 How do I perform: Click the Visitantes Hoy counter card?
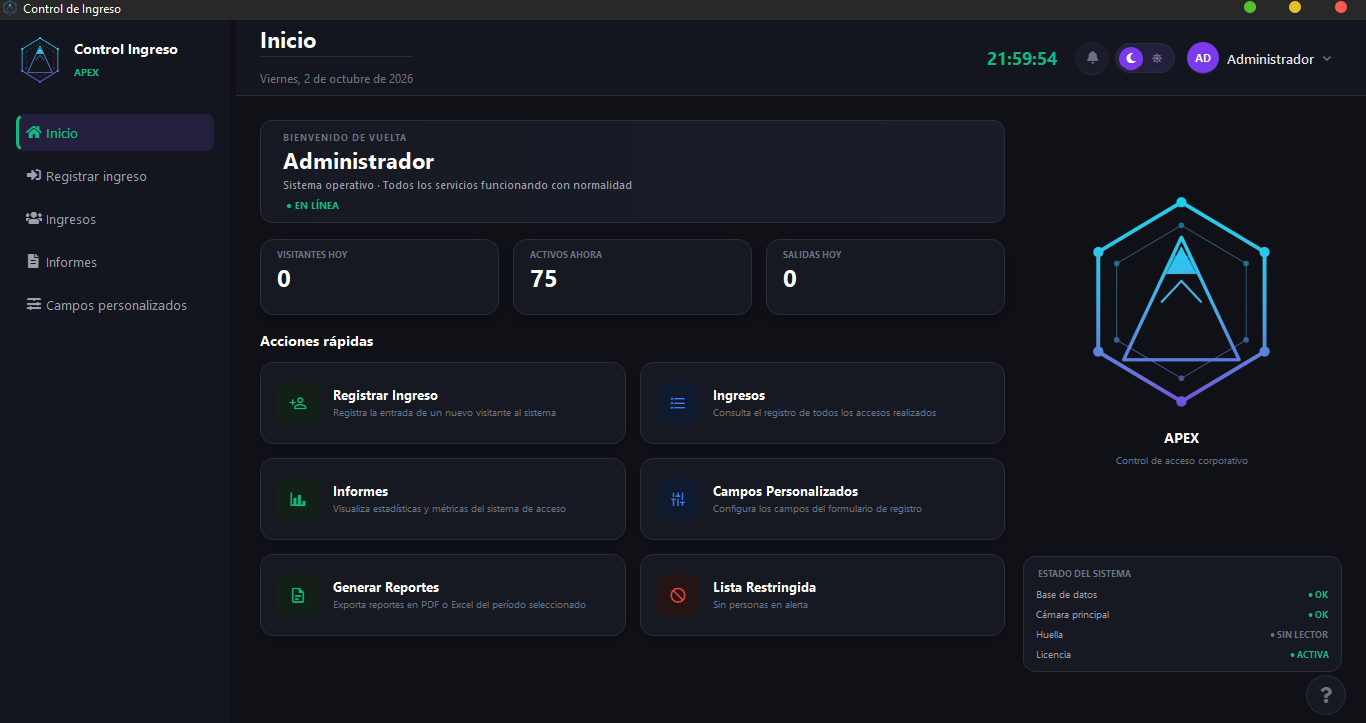[379, 277]
